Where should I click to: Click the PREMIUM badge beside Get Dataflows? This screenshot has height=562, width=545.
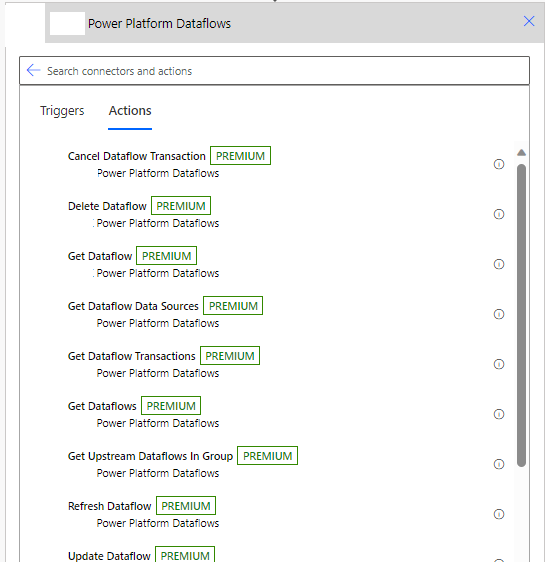tap(171, 406)
